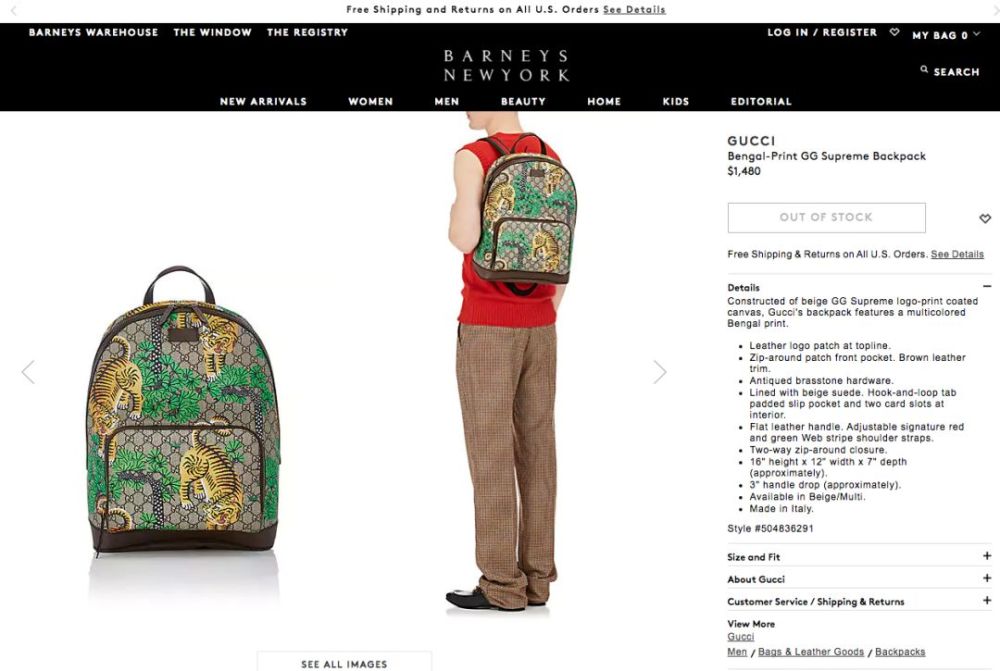Show the previous product image arrow

coord(28,372)
